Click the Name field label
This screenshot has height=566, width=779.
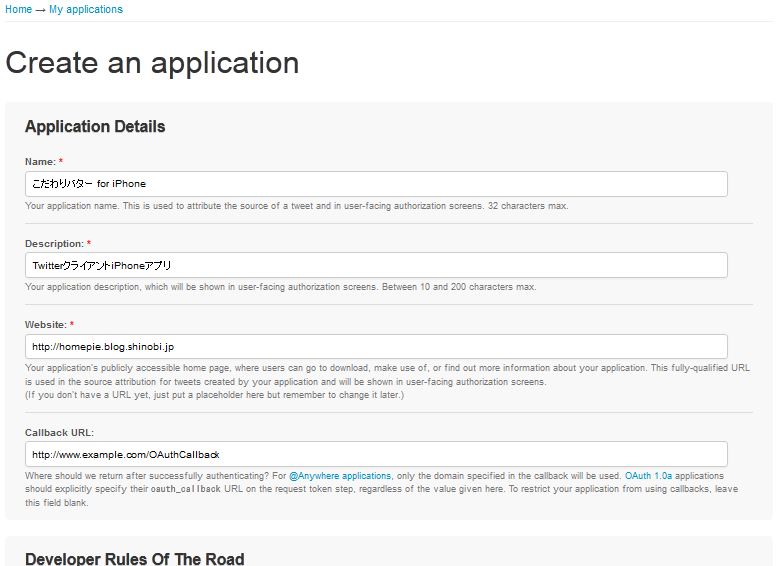coord(40,161)
